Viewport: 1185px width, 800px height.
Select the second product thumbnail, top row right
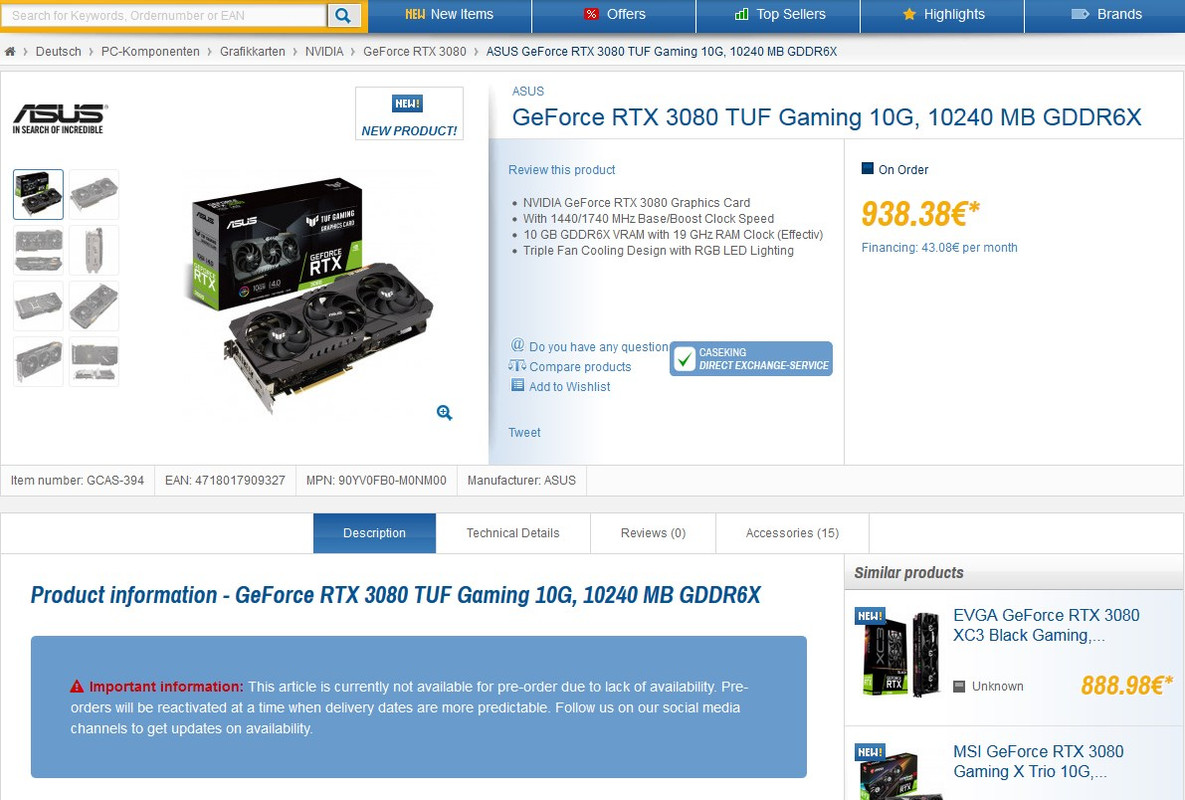click(94, 194)
